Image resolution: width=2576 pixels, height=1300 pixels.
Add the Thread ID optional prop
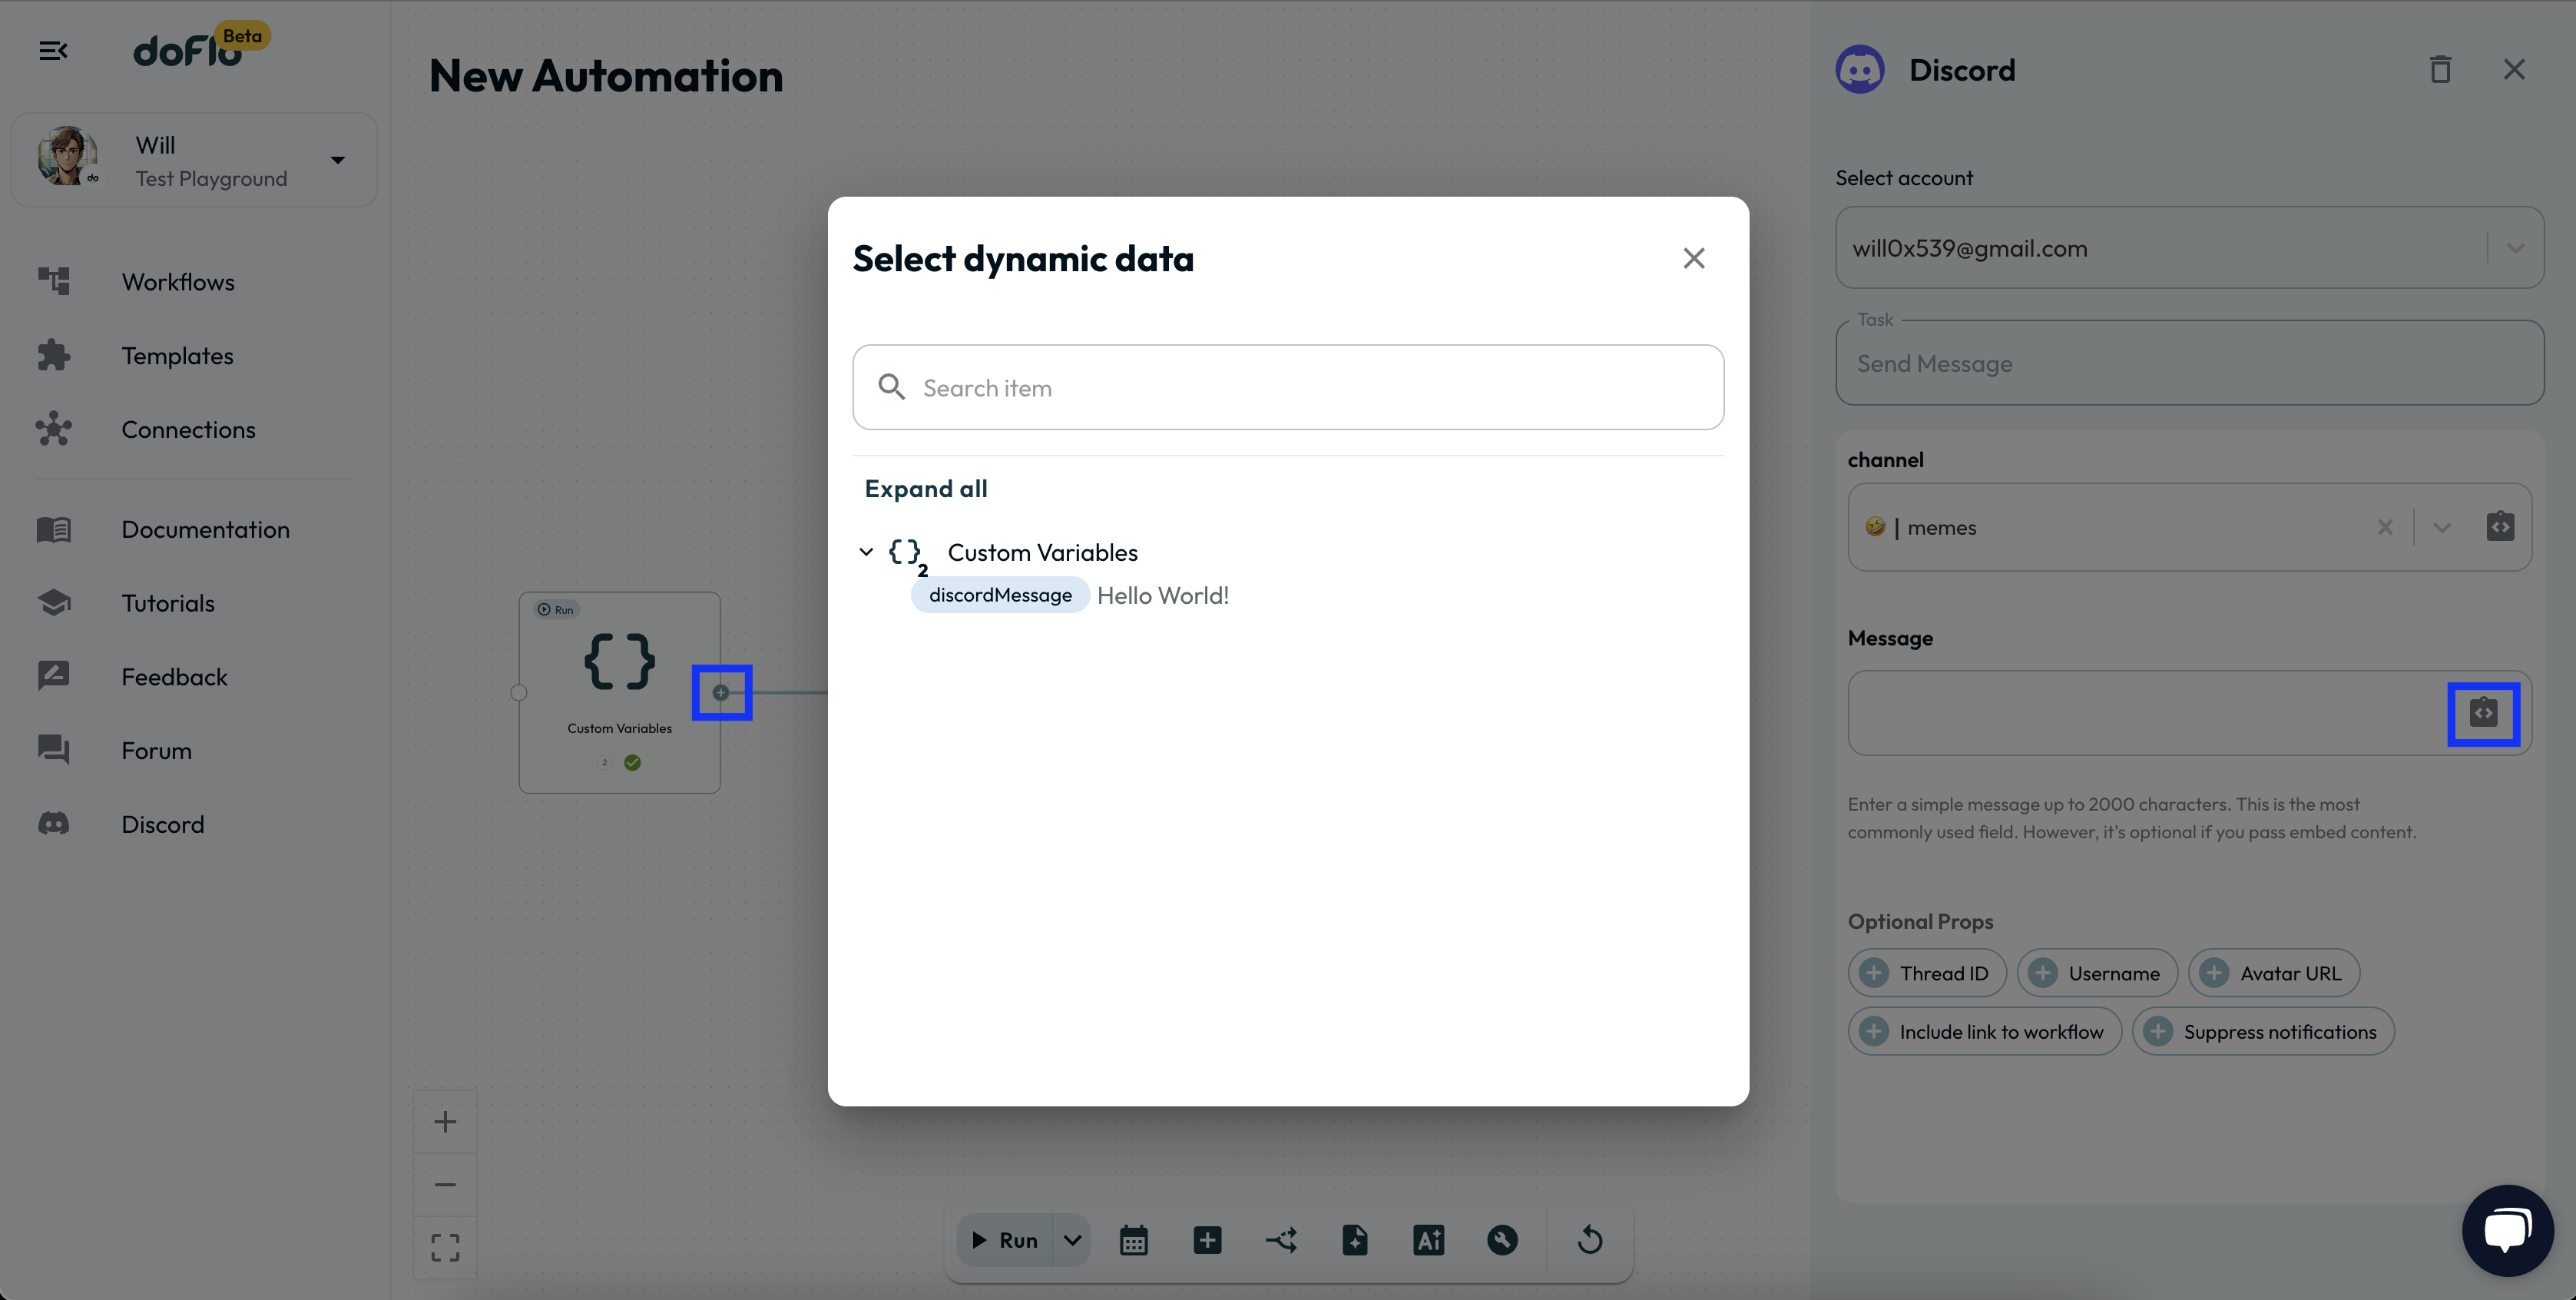tap(1926, 973)
